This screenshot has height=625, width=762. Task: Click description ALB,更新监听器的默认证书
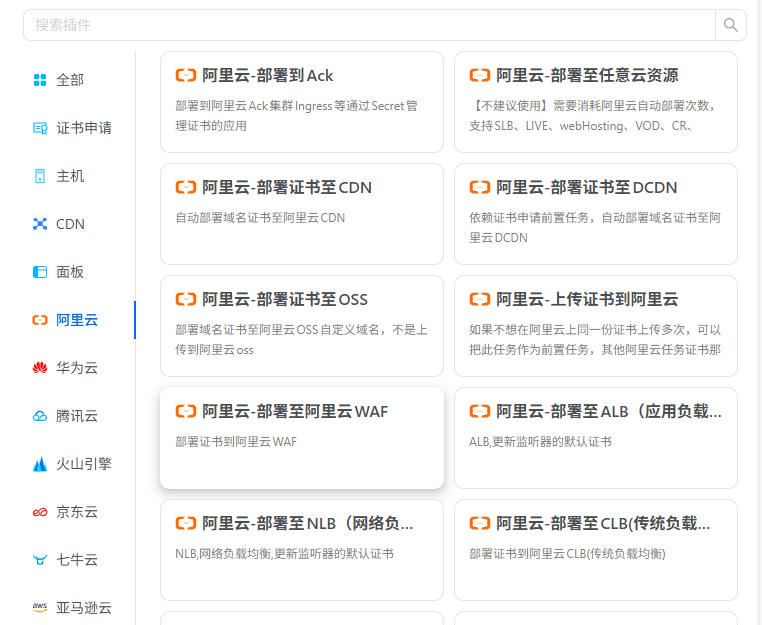click(x=540, y=442)
